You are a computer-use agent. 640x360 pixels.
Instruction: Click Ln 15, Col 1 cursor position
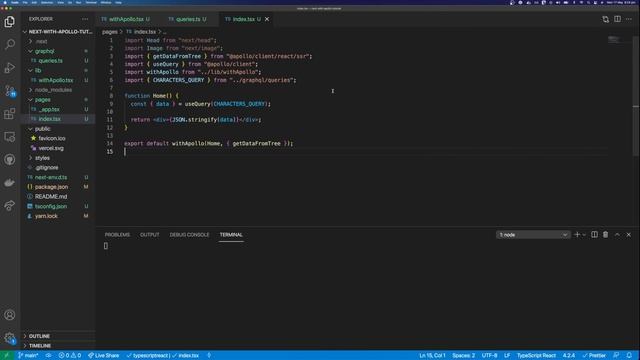432,356
